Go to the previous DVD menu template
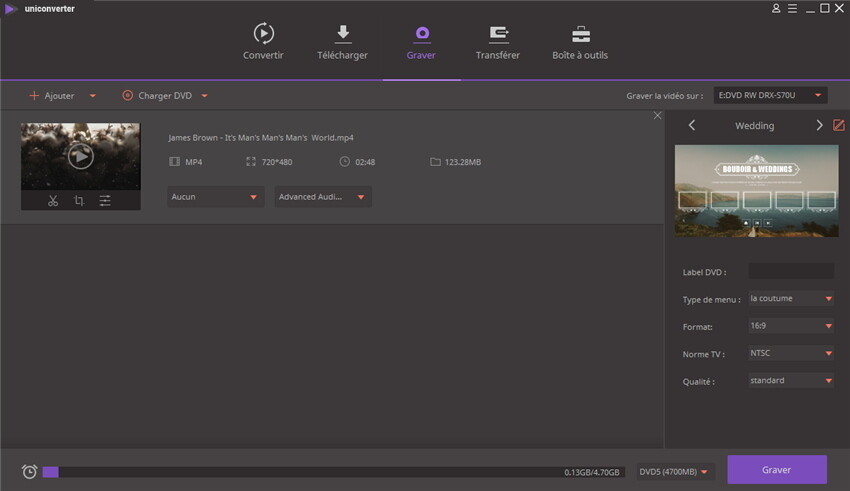 pyautogui.click(x=692, y=126)
